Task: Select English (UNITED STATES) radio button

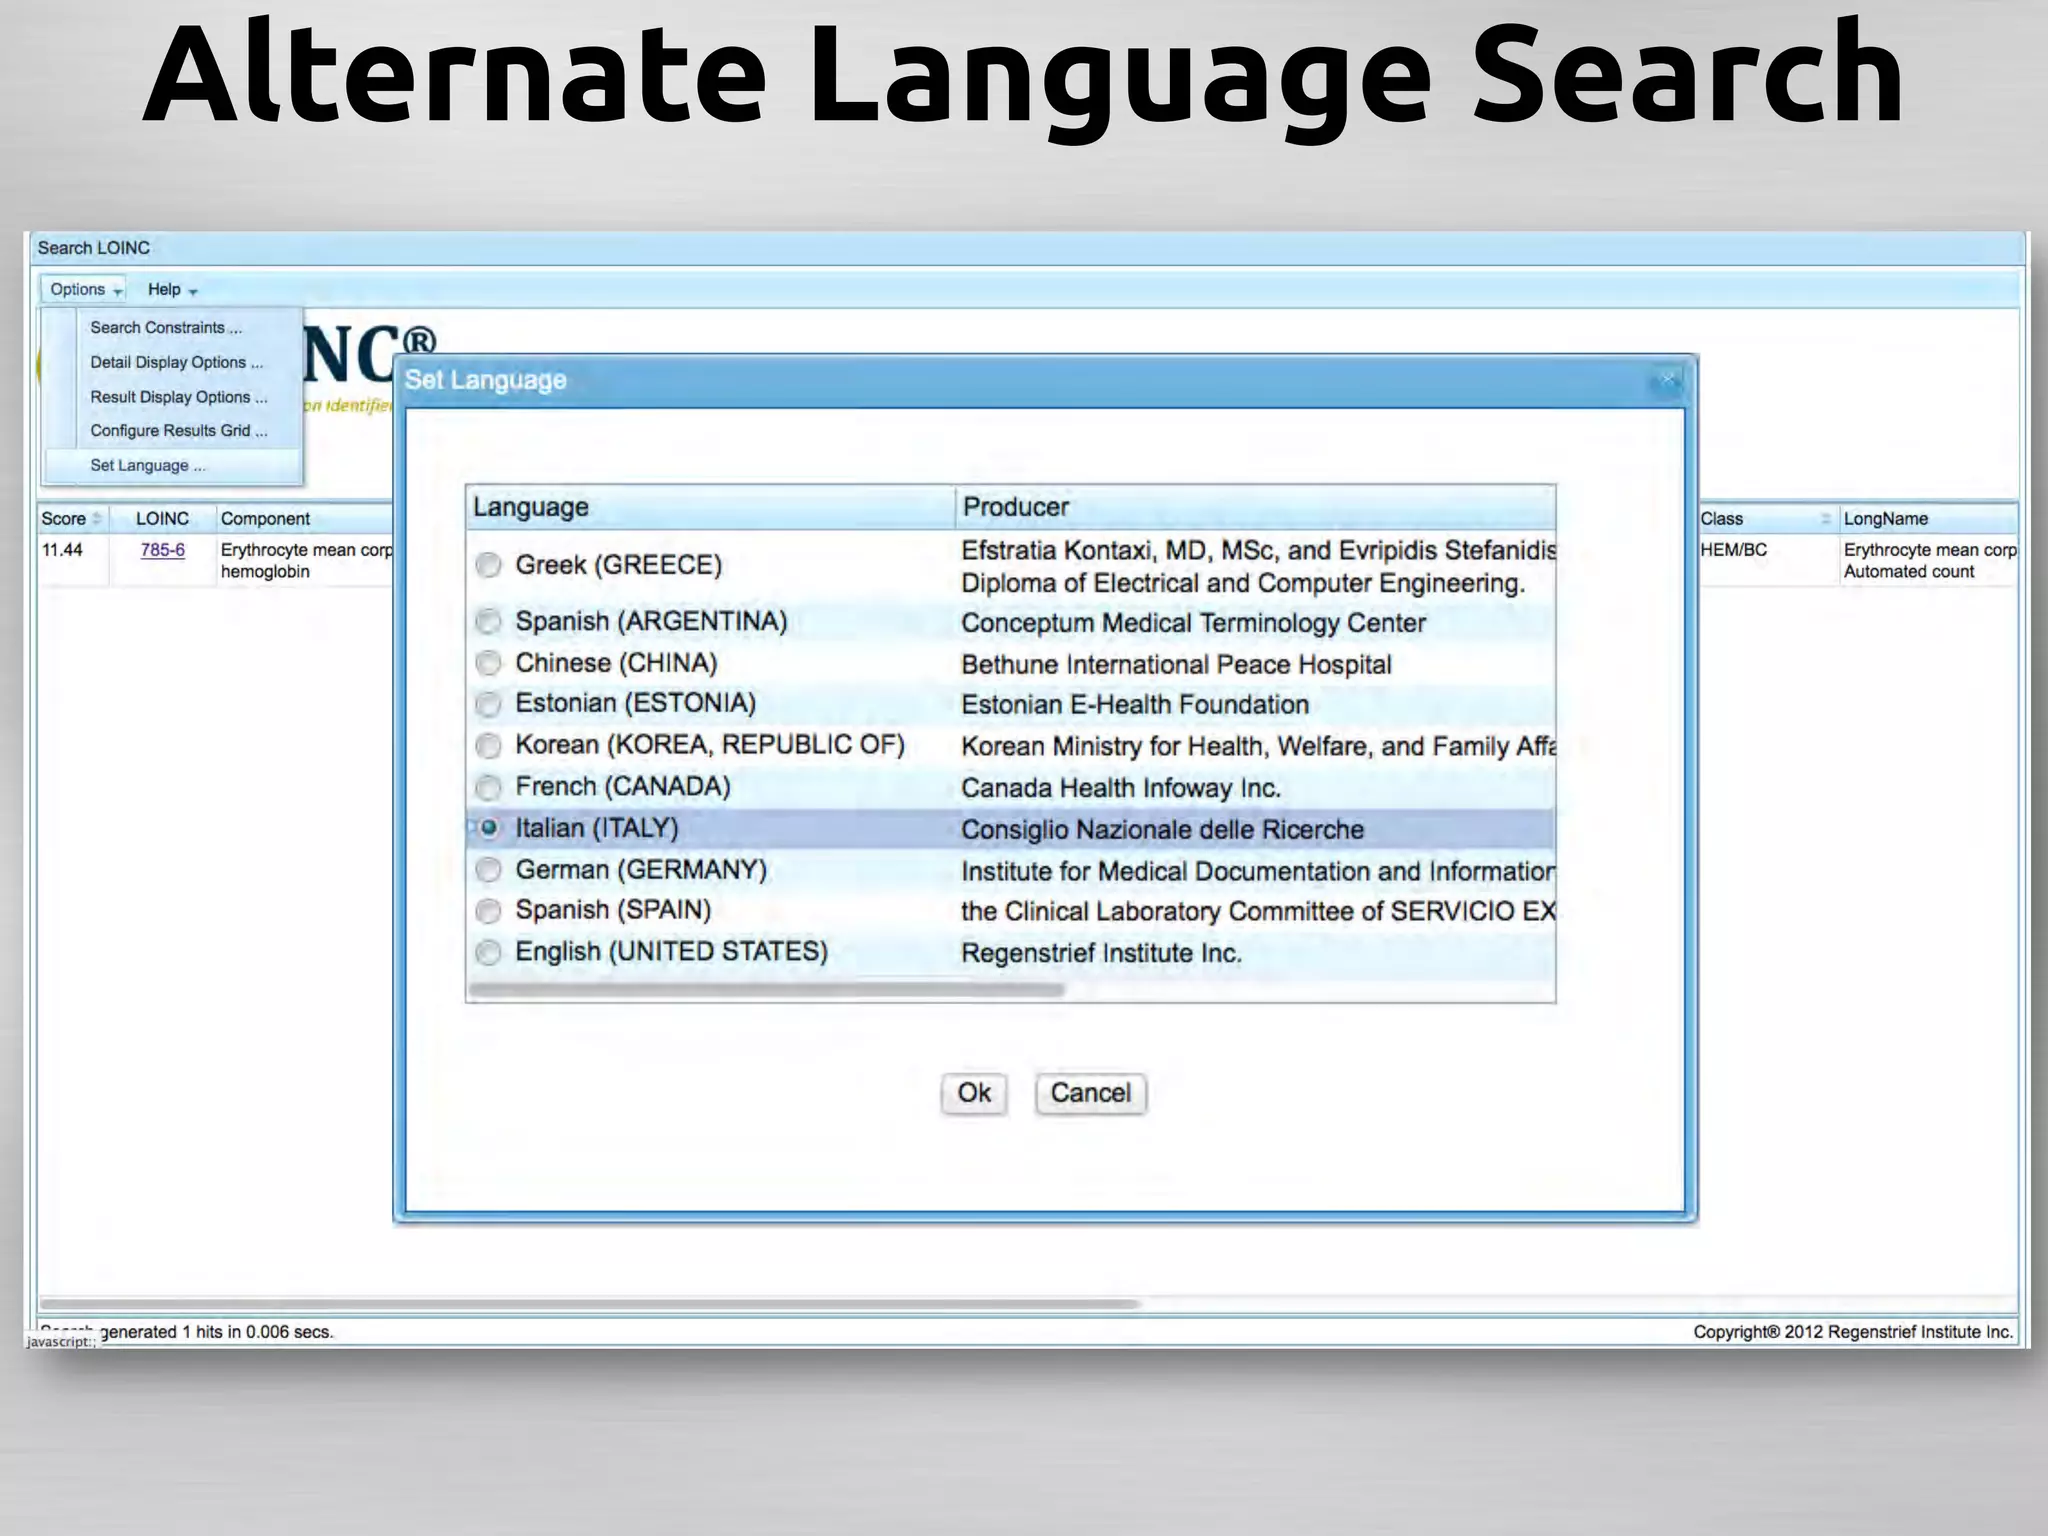Action: [488, 952]
